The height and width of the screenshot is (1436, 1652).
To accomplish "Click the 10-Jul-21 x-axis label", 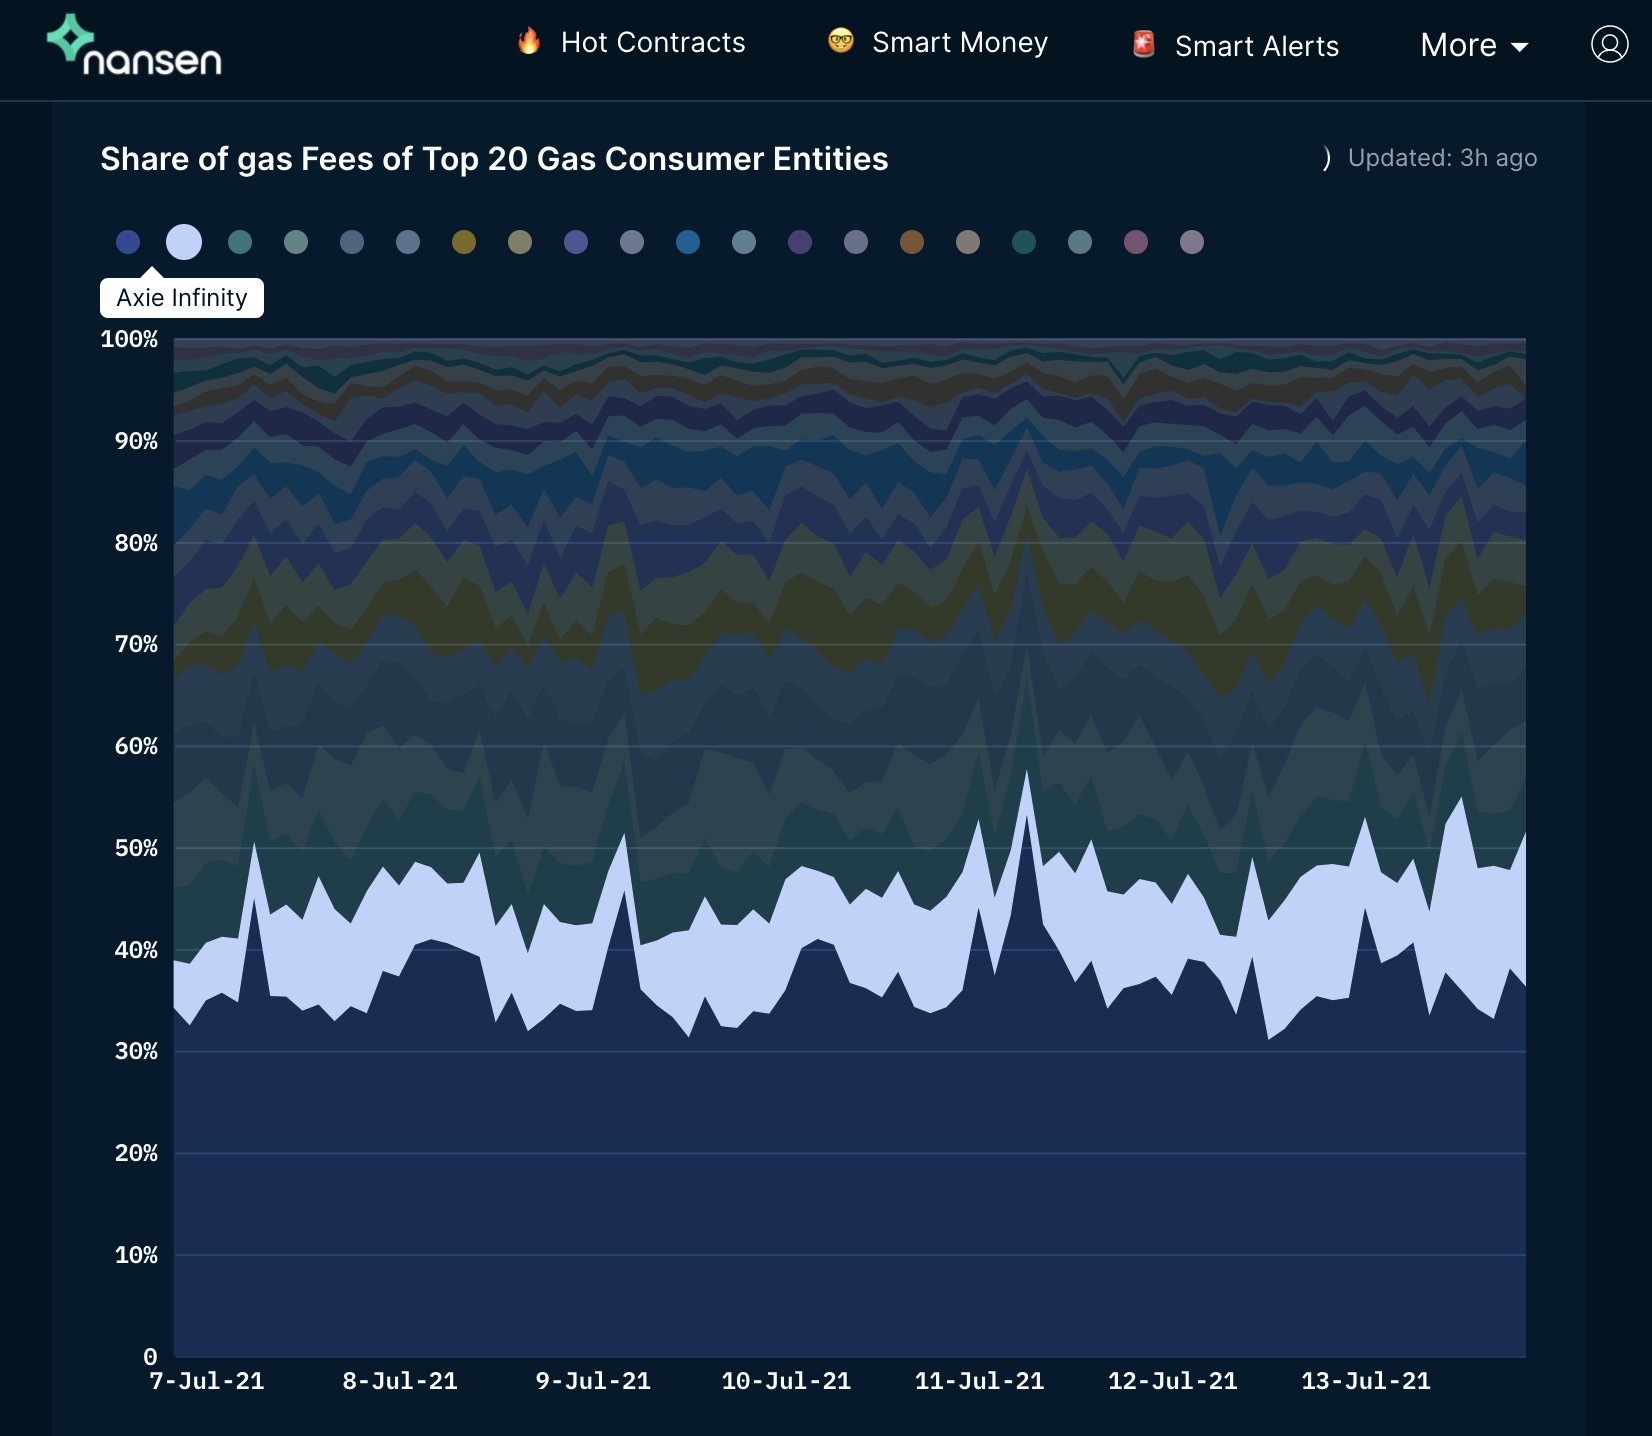I will [786, 1381].
